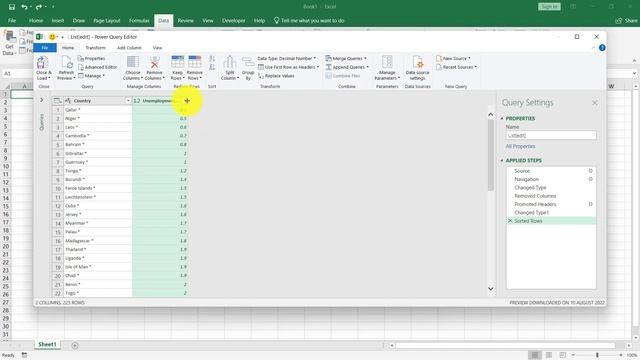640x360 pixels.
Task: Open Excel Page Layout tab
Action: point(107,20)
